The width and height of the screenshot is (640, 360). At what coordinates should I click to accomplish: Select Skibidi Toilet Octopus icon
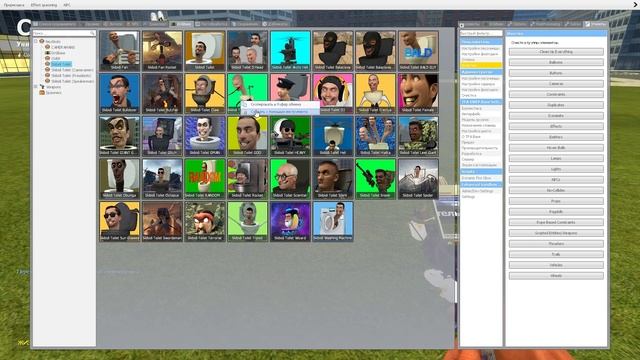162,179
